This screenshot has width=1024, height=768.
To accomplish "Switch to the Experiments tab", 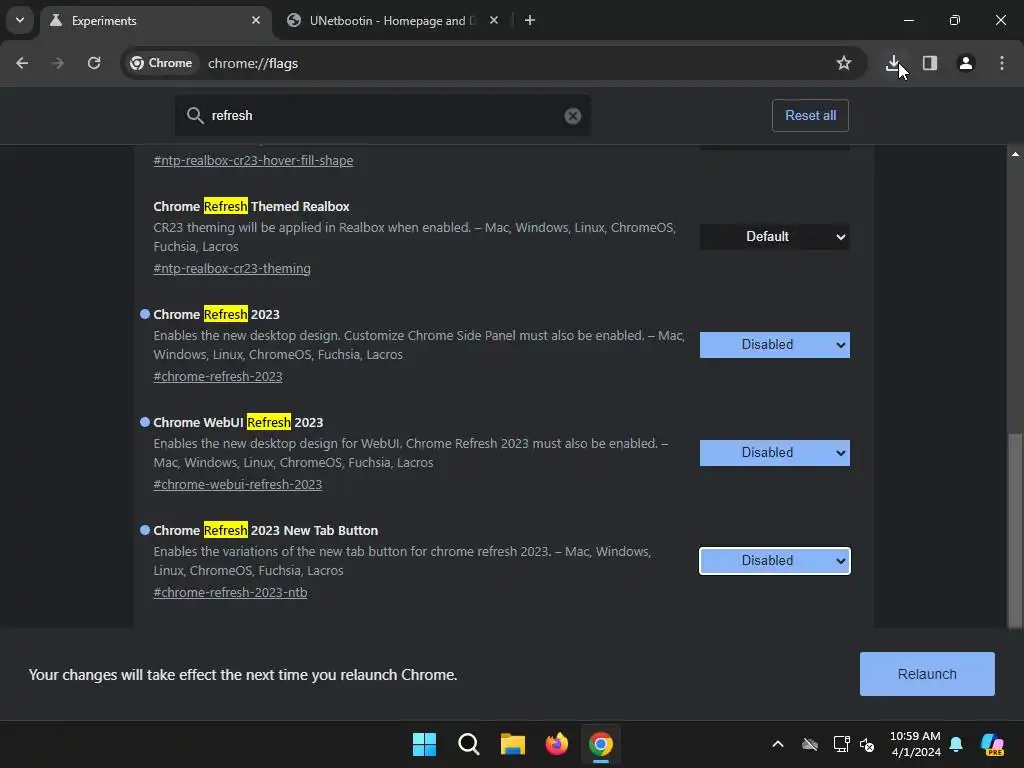I will pyautogui.click(x=157, y=21).
